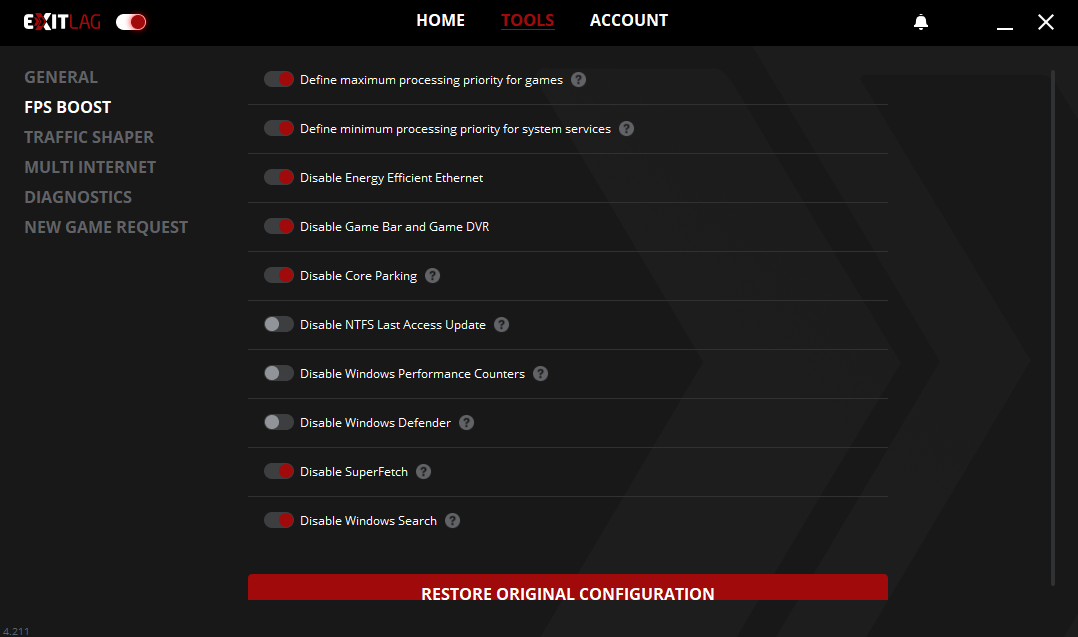This screenshot has height=637, width=1078.
Task: Toggle the main ExitLag power switch
Action: click(x=131, y=22)
